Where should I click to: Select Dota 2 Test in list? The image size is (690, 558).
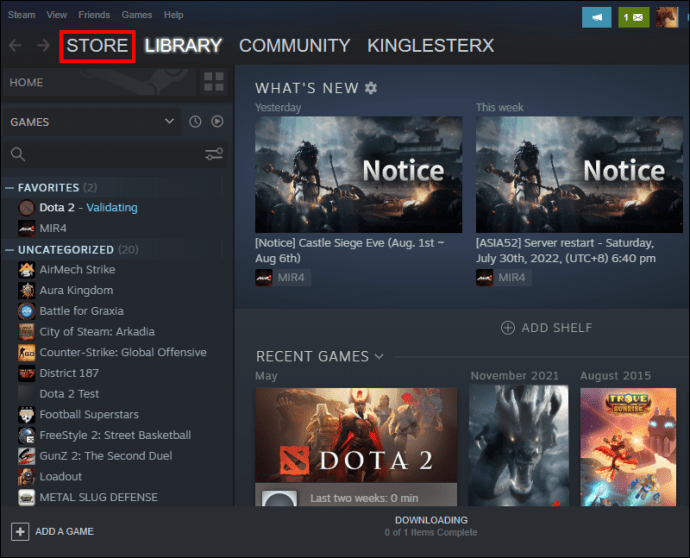pyautogui.click(x=69, y=394)
